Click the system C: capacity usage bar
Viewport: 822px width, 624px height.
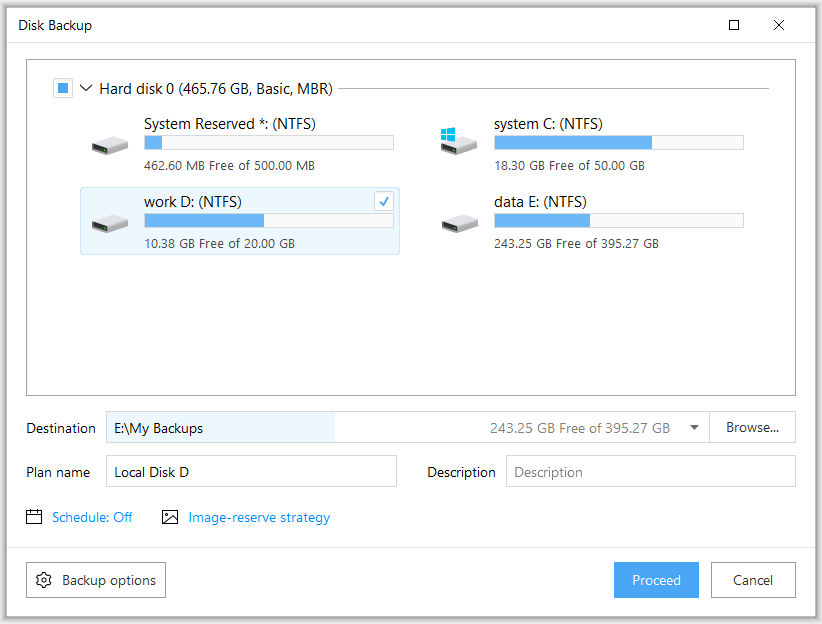[x=618, y=142]
